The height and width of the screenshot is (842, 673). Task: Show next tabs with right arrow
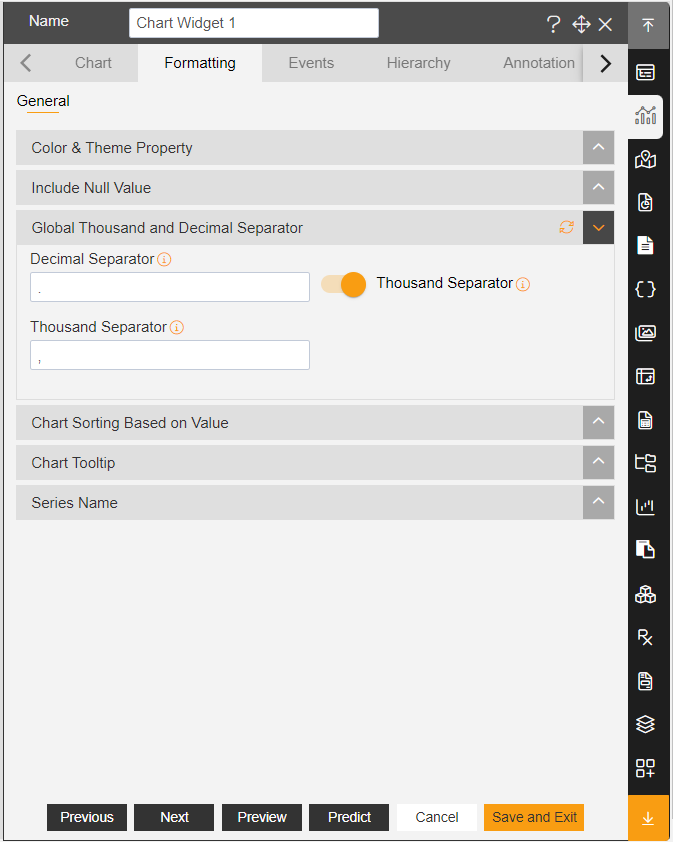[605, 63]
